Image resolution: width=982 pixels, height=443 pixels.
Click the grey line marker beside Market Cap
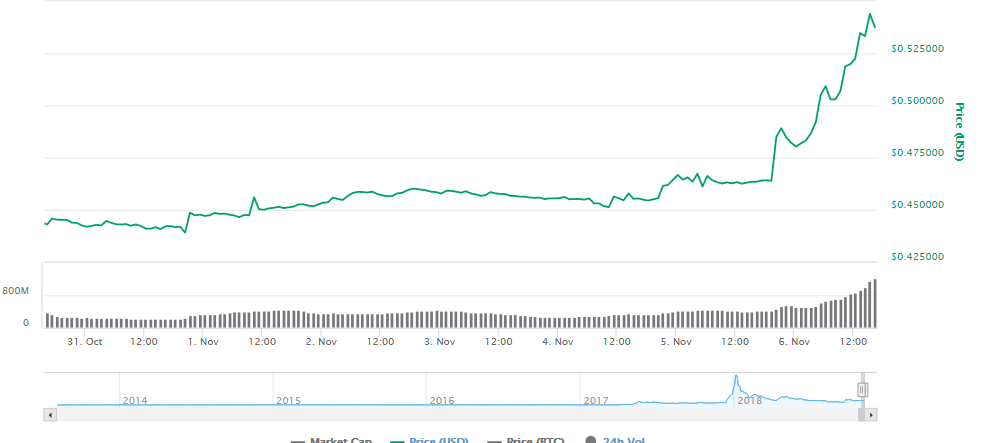297,441
